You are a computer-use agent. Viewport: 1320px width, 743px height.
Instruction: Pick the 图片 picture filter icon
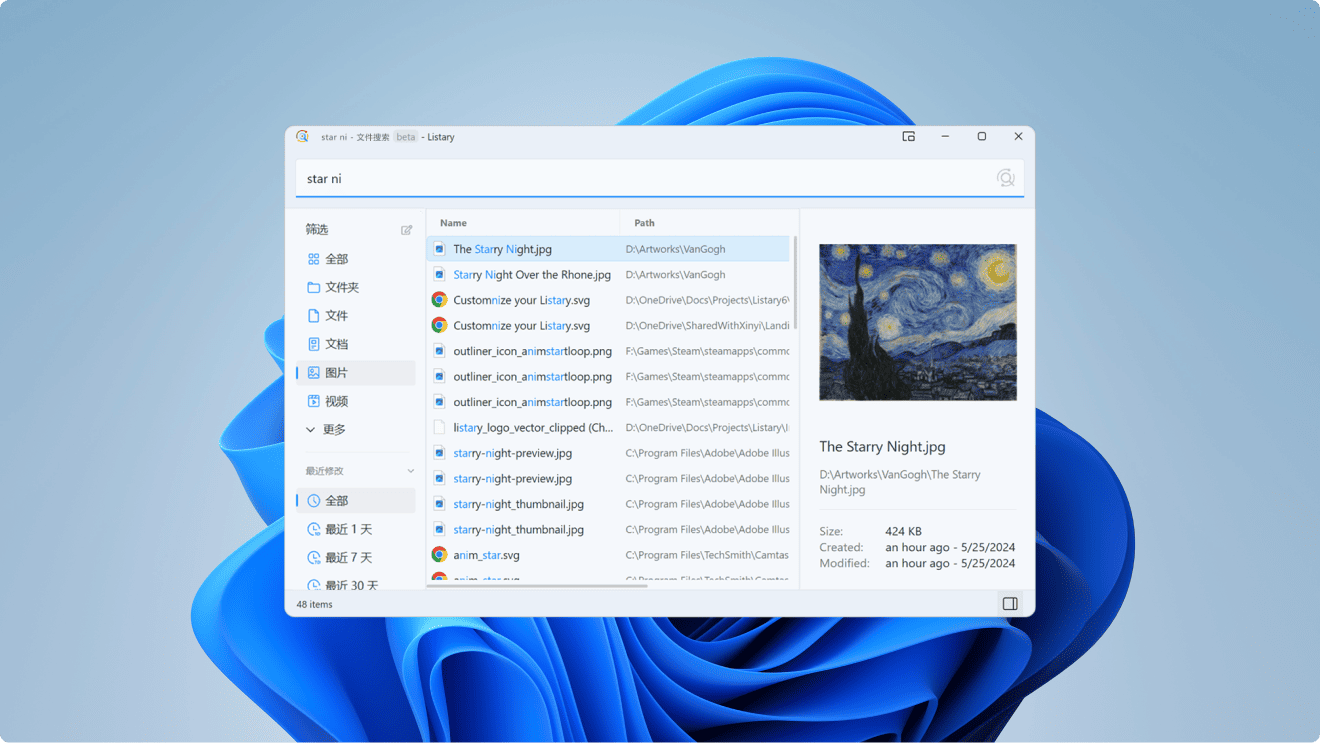coord(314,373)
